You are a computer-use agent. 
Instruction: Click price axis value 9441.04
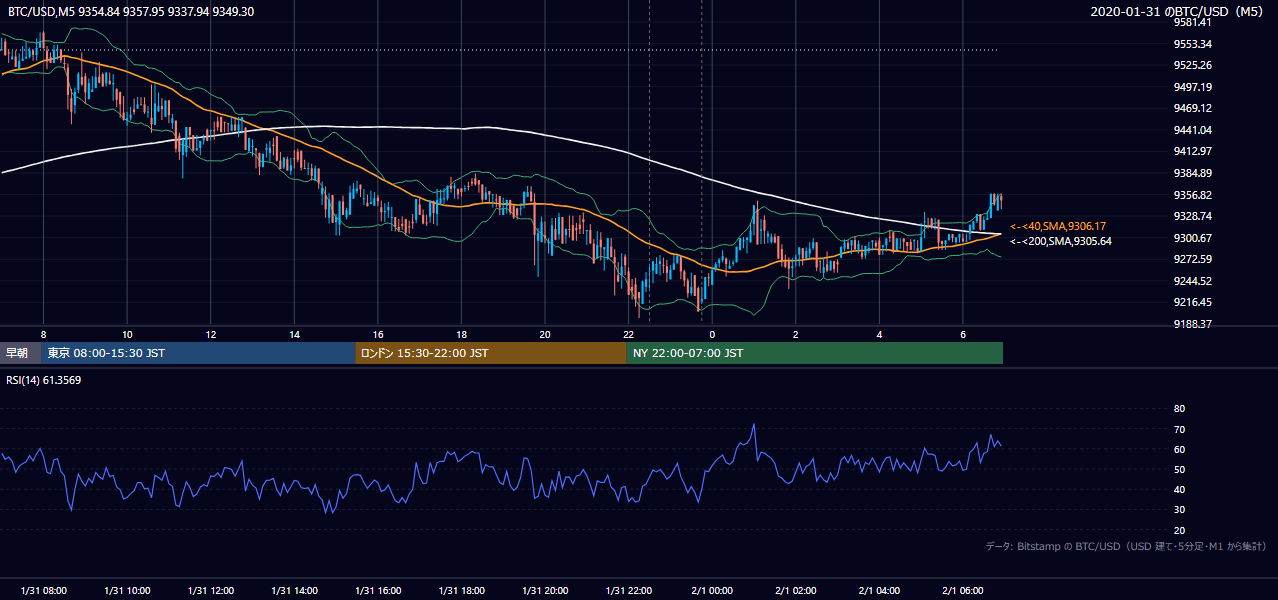tap(1193, 130)
